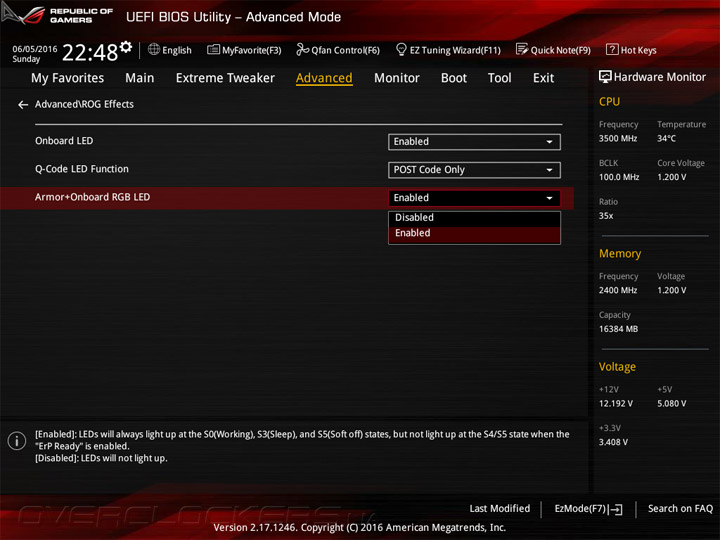Click the Hardware Monitor panel title

tap(659, 77)
